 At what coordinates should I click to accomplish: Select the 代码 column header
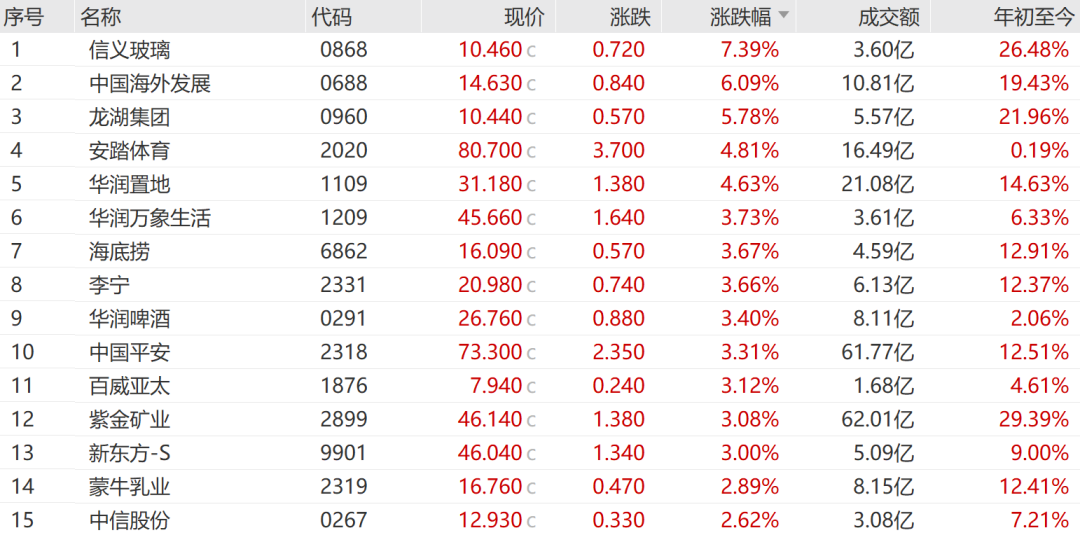click(332, 17)
